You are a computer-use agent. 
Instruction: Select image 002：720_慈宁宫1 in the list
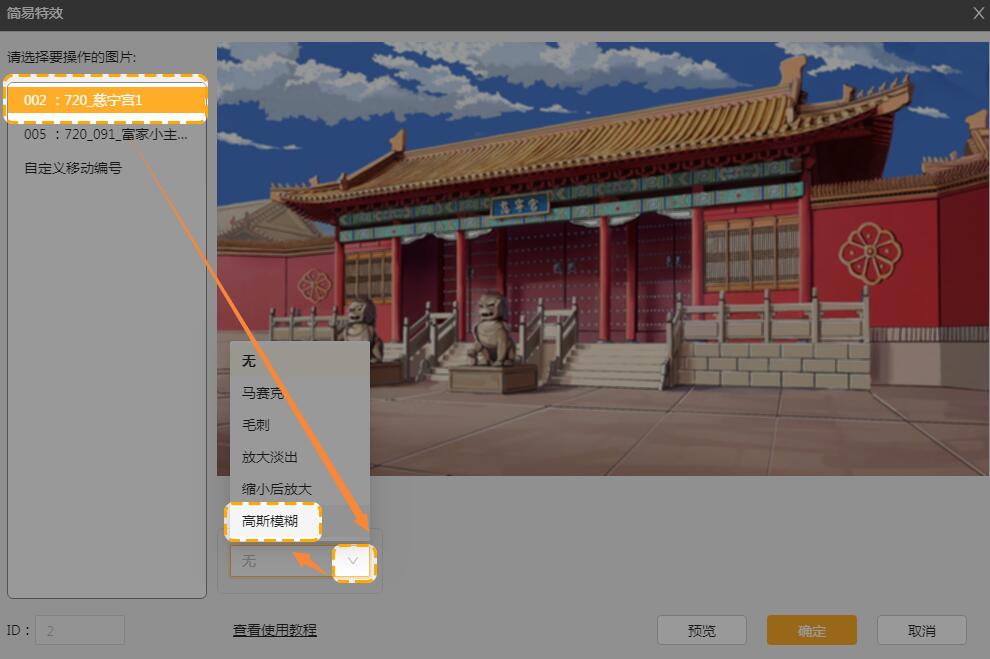[106, 101]
